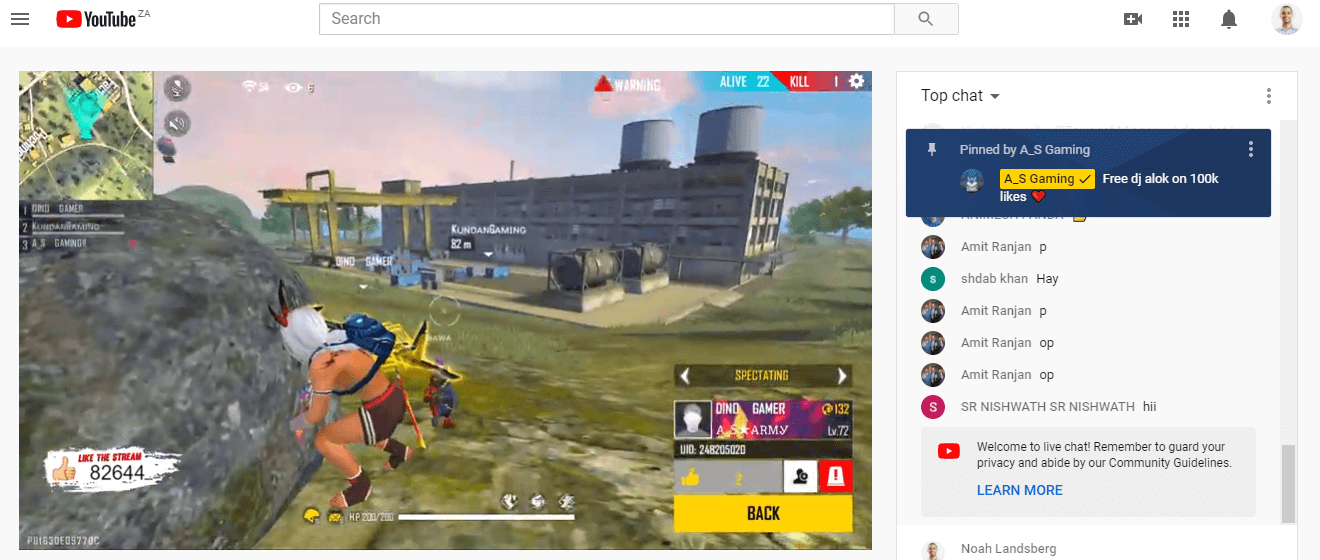Click the pin icon on pinned message
The height and width of the screenshot is (560, 1320).
[x=932, y=150]
